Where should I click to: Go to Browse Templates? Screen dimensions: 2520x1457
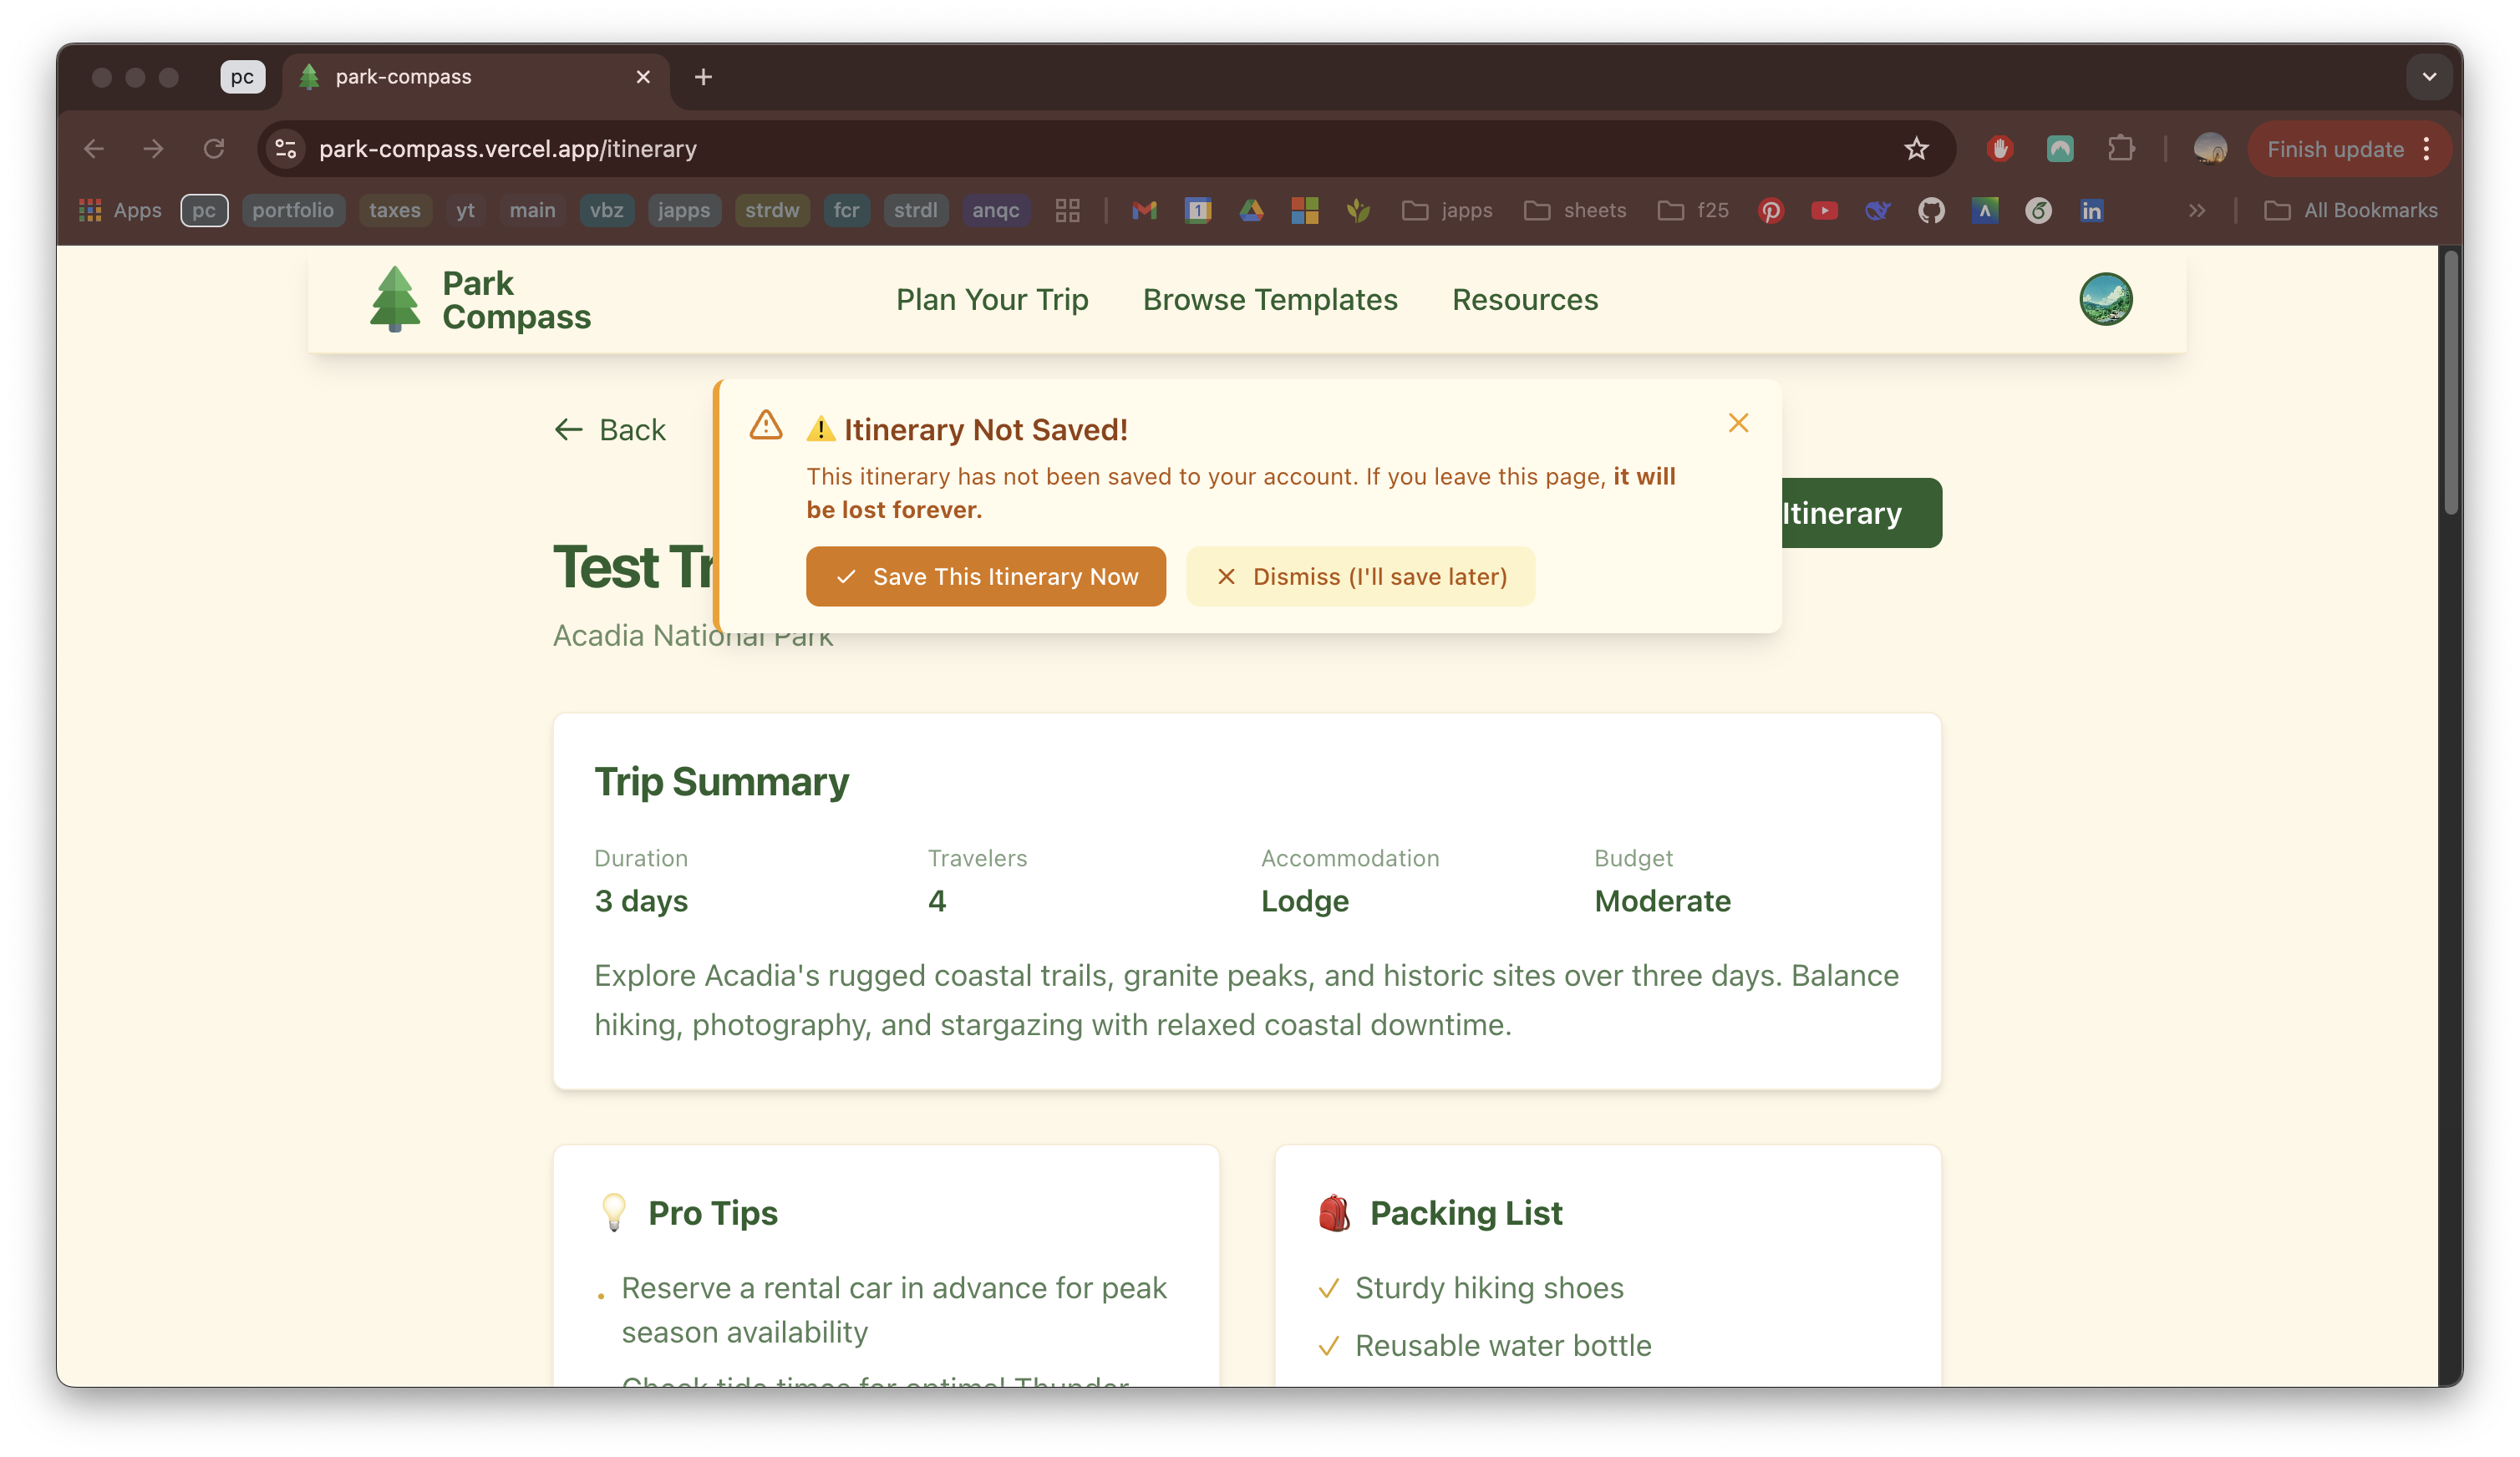click(1270, 300)
